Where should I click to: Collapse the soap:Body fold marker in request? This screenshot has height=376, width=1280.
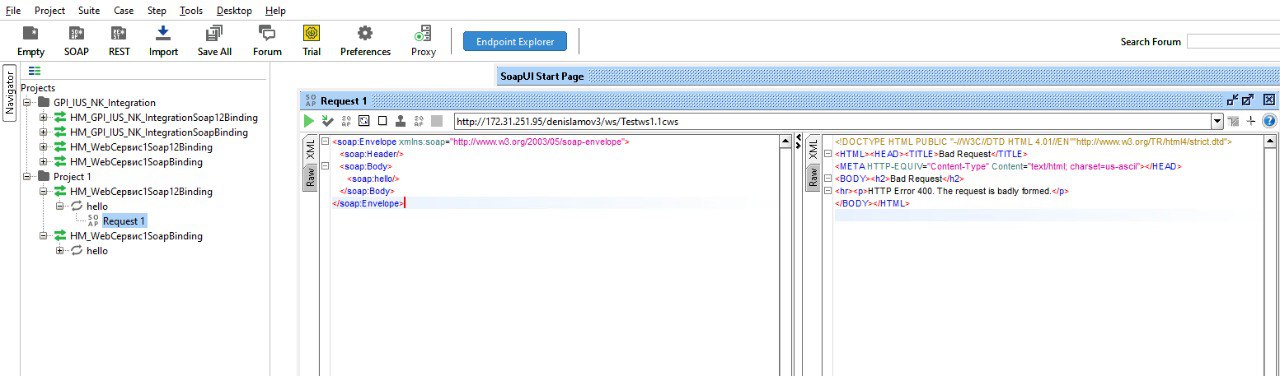(x=325, y=167)
